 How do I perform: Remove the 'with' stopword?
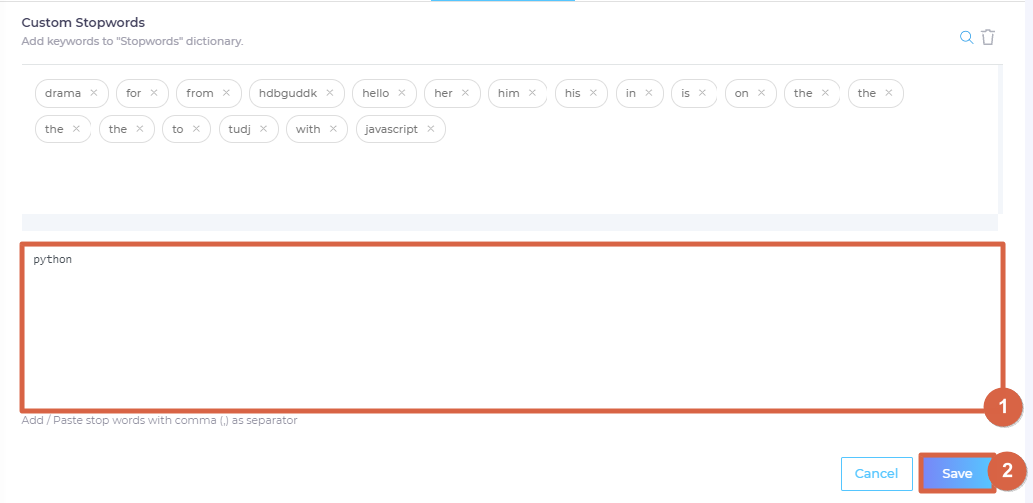(333, 129)
